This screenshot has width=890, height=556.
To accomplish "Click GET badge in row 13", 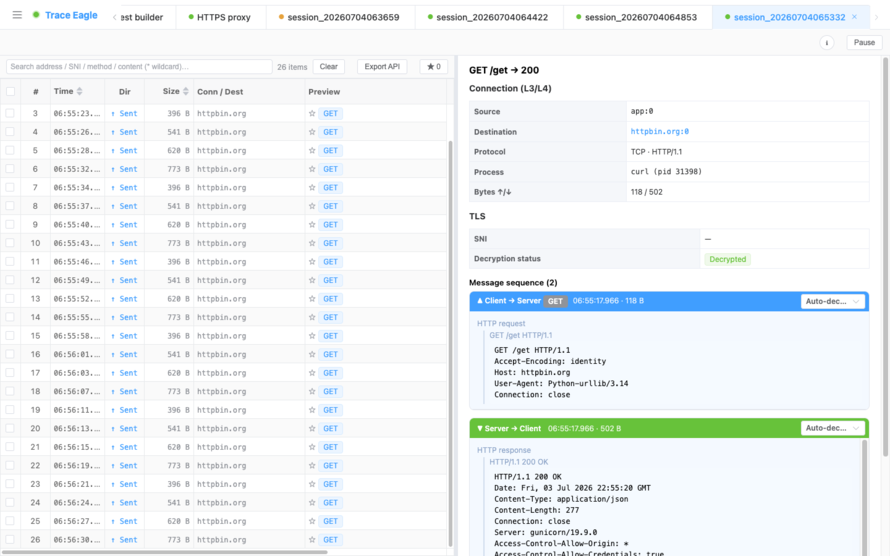I will (x=330, y=299).
